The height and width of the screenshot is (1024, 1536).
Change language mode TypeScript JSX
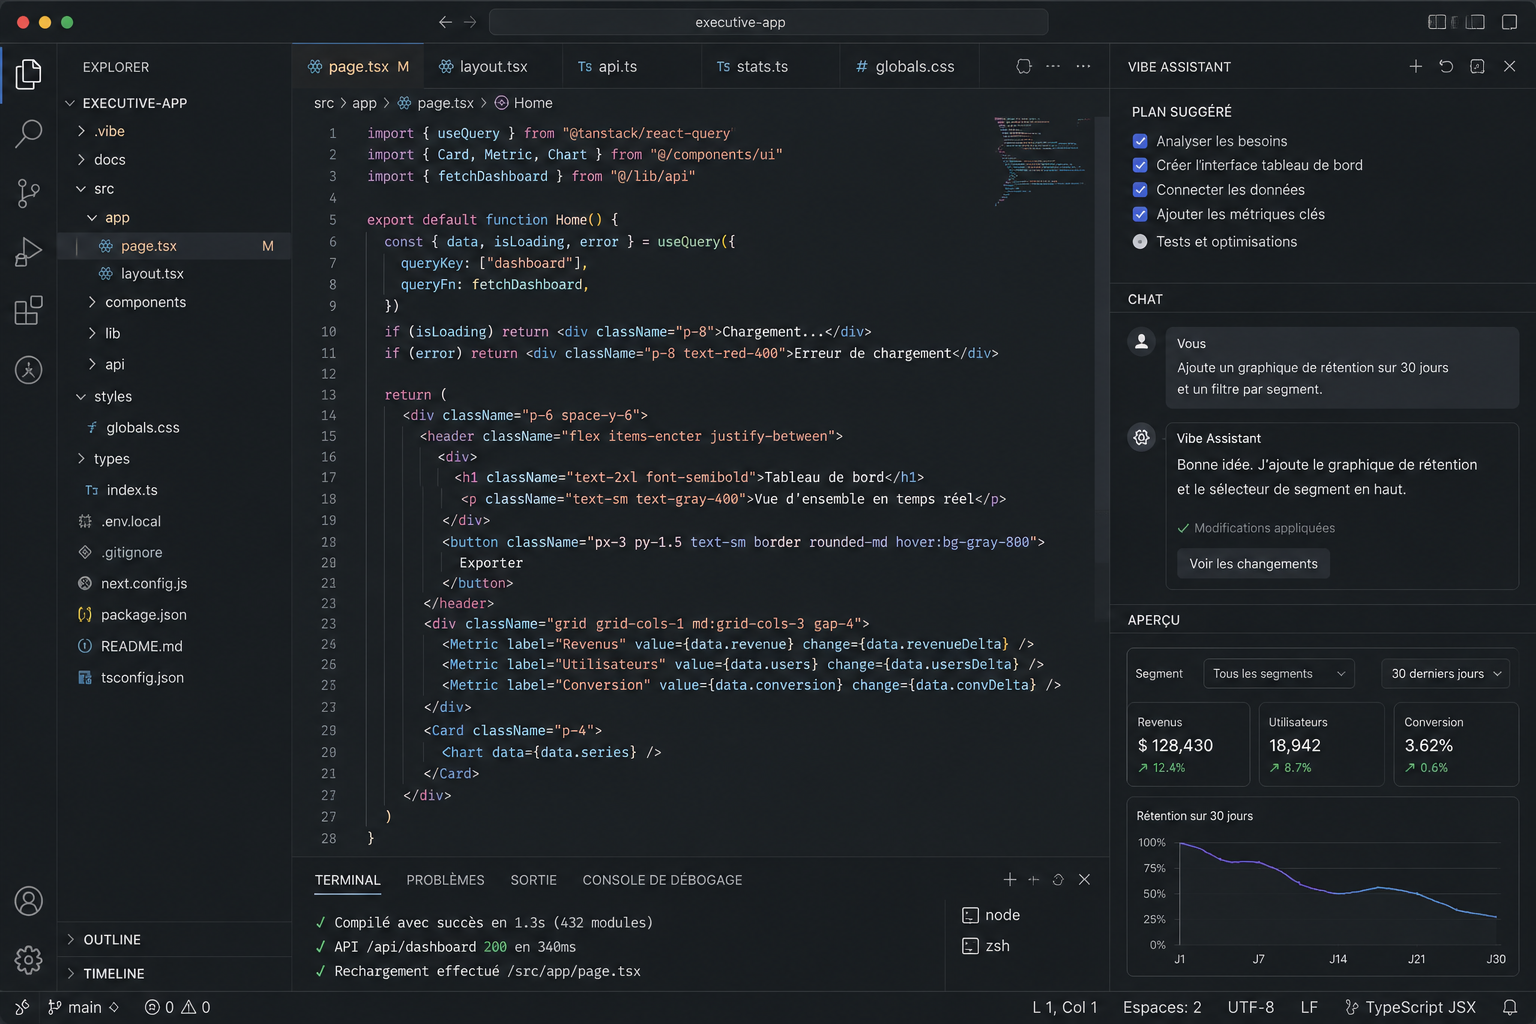1411,1007
